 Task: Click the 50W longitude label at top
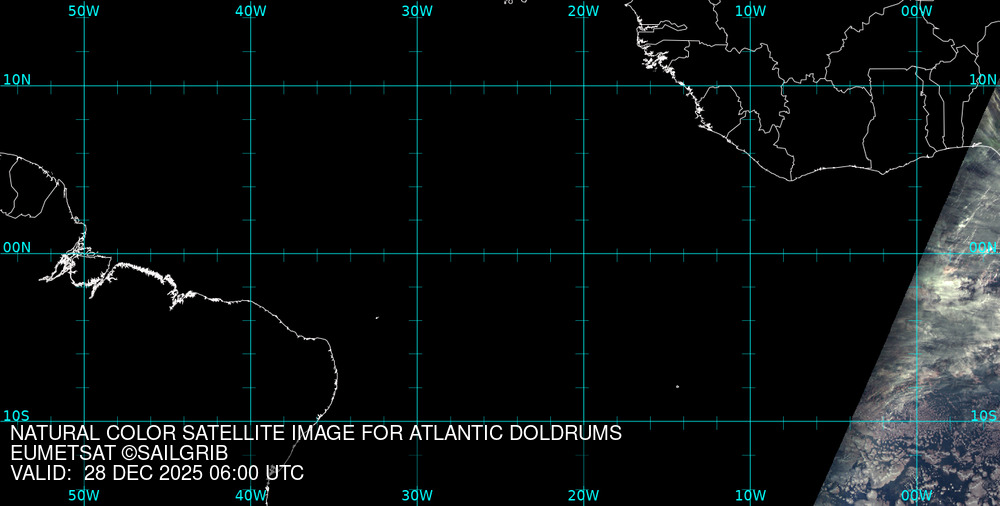click(84, 11)
